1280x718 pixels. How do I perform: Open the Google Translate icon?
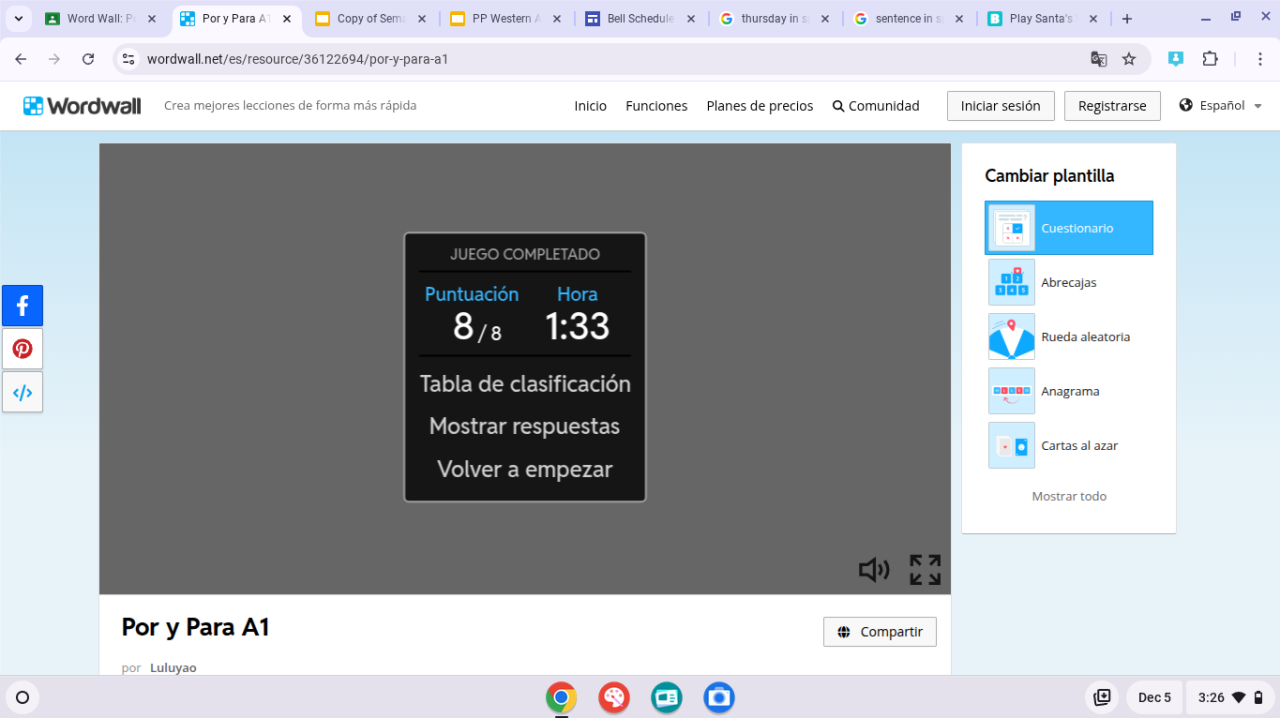[x=1099, y=59]
